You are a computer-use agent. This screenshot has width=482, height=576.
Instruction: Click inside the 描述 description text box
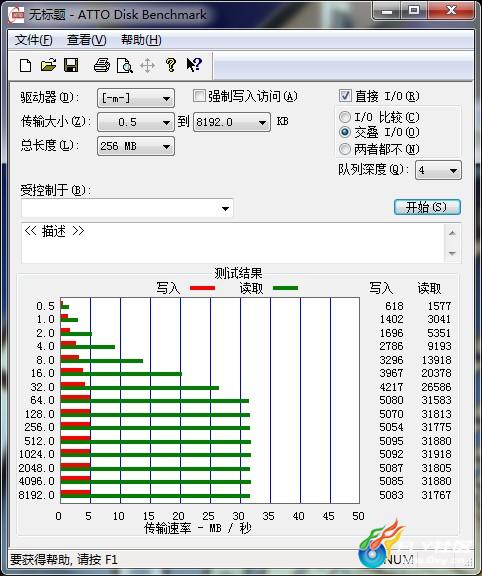(233, 242)
